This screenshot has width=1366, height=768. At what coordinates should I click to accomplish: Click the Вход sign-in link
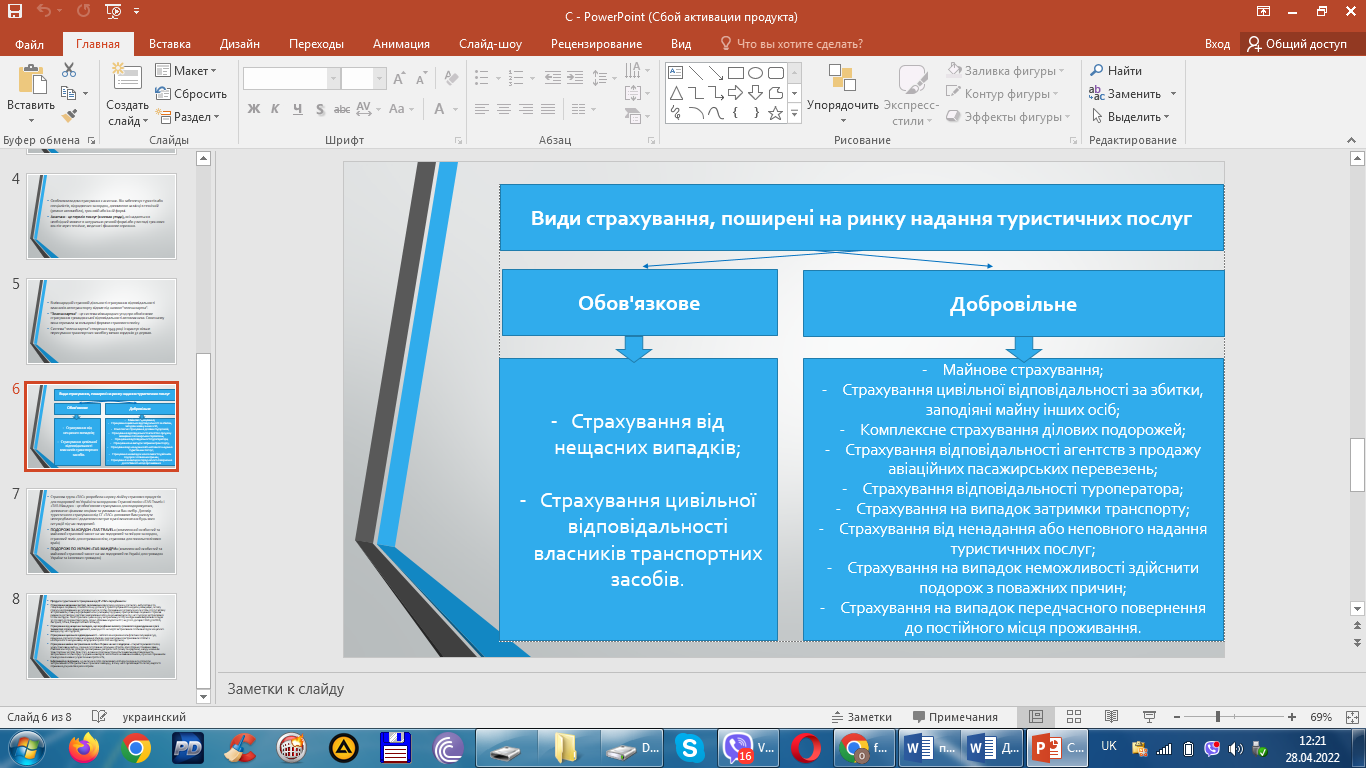pyautogui.click(x=1217, y=44)
